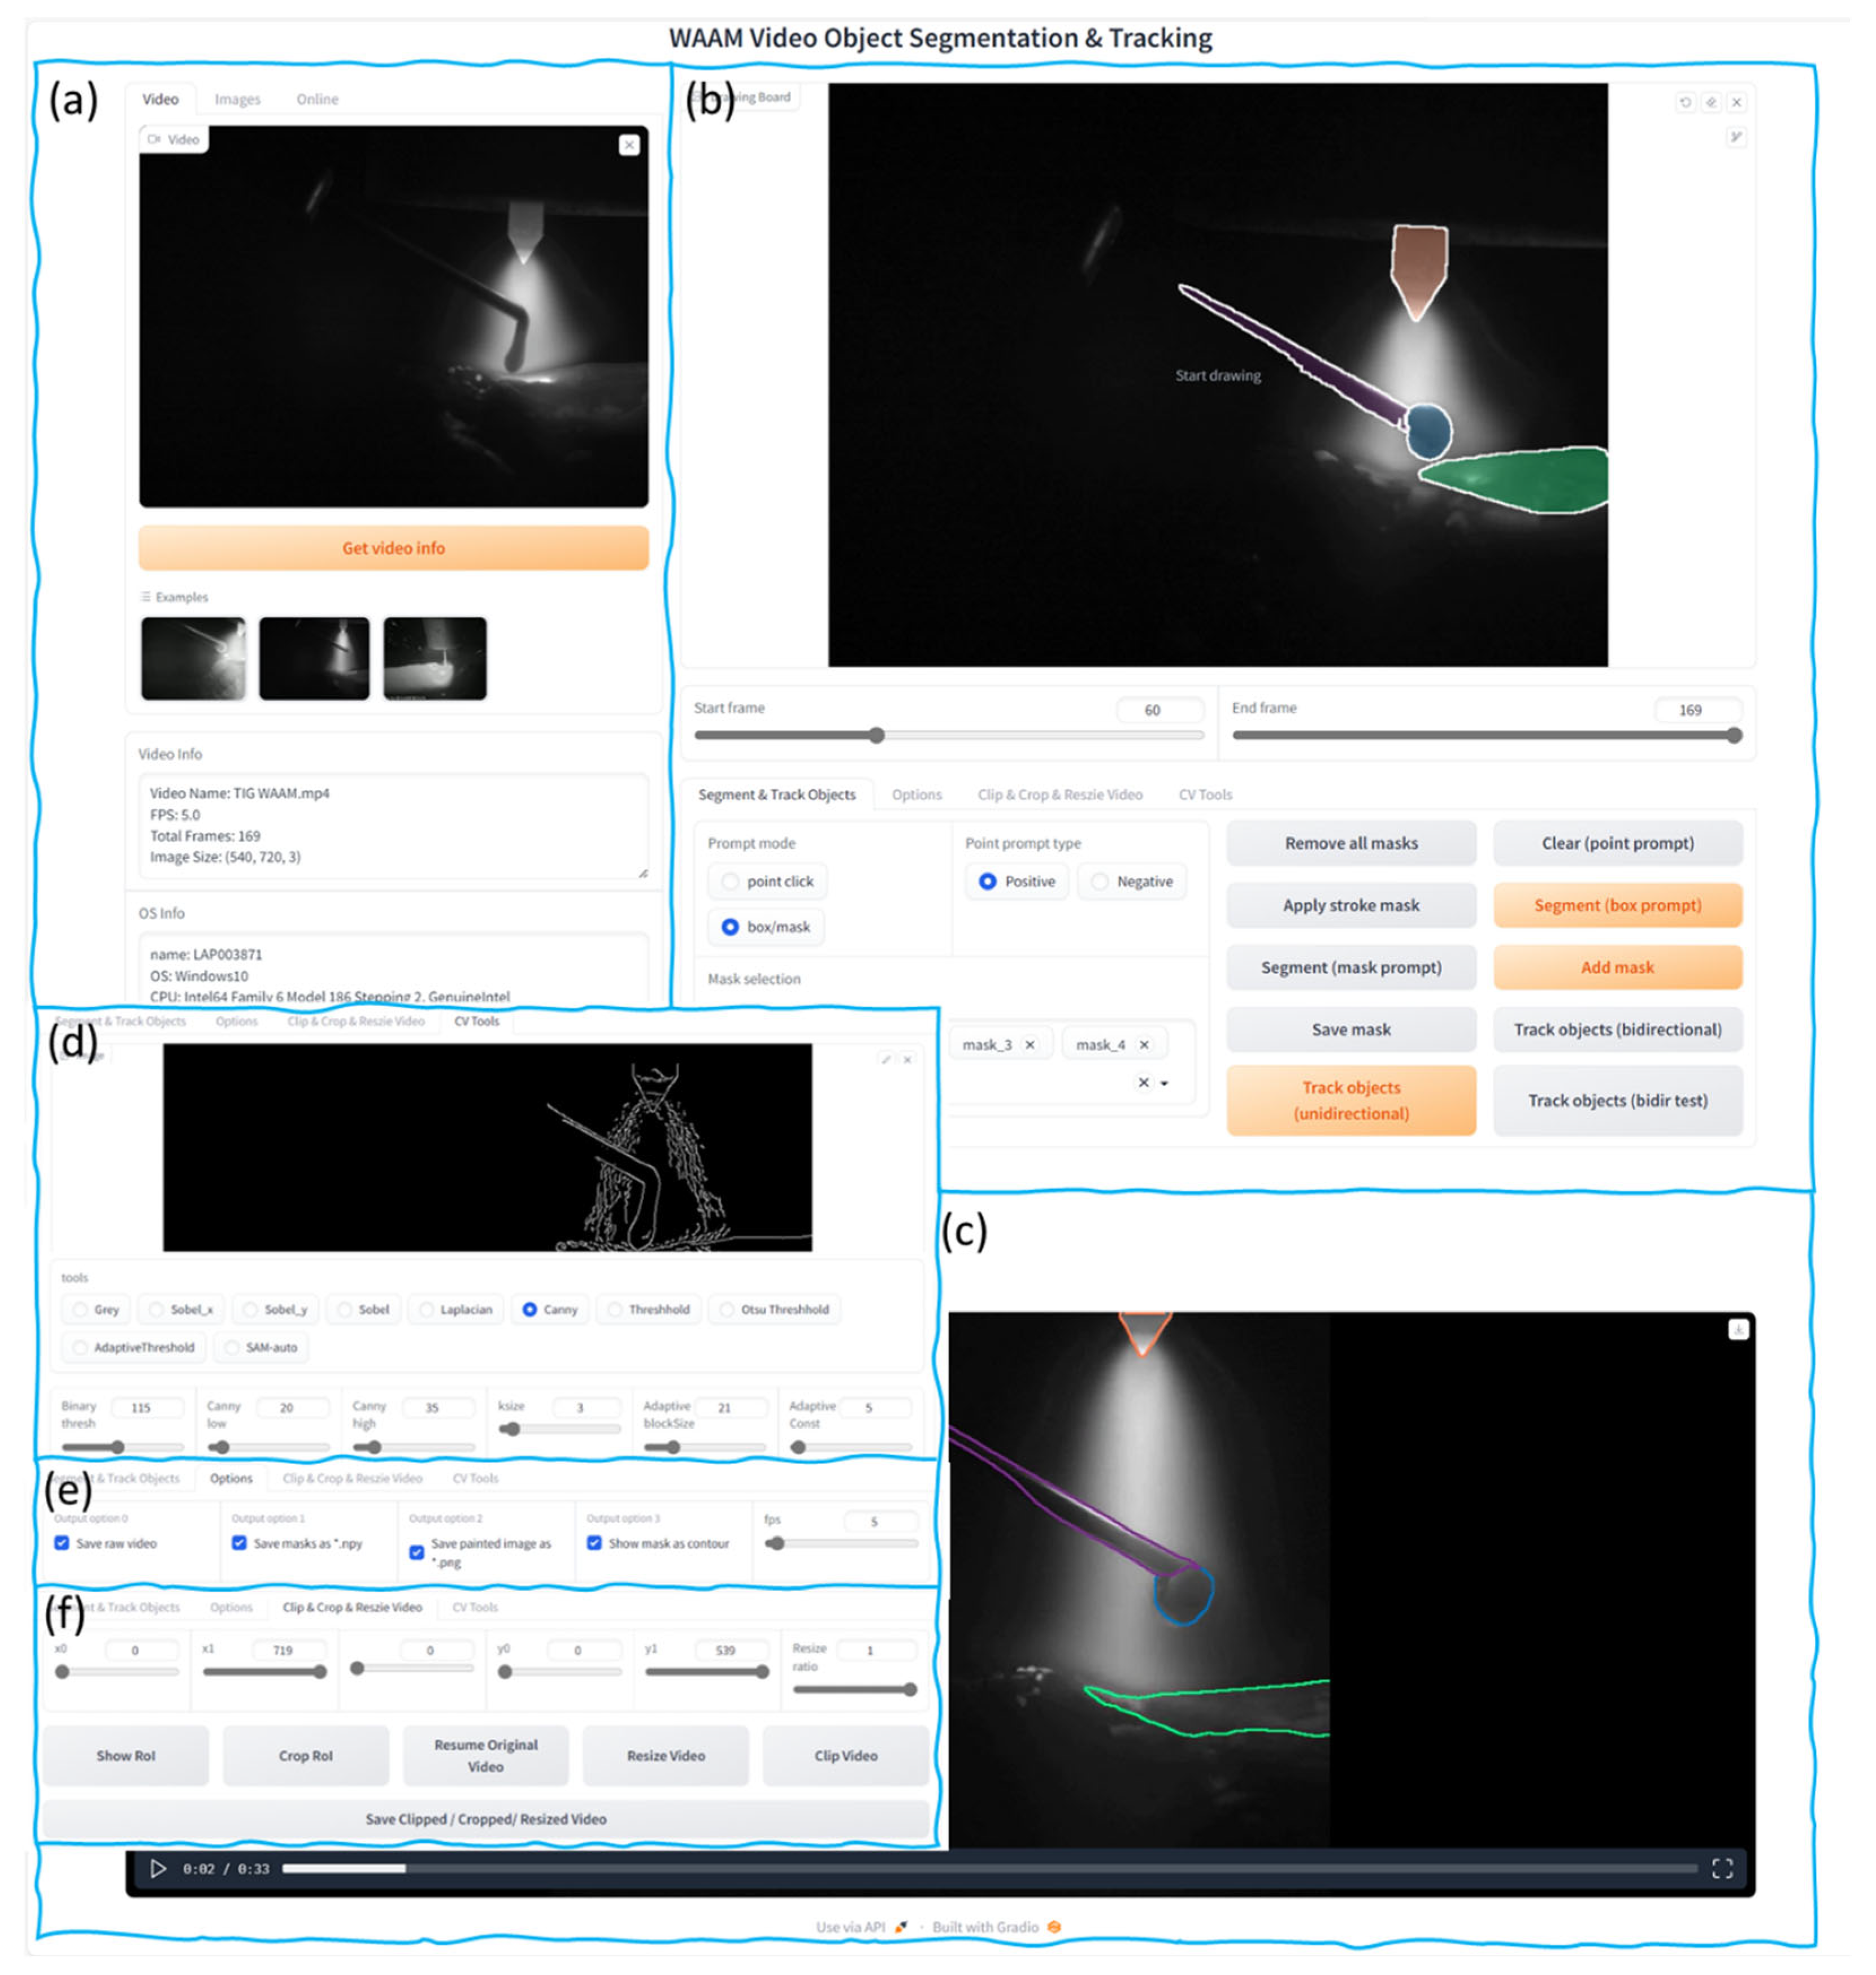
Task: Click Track objects (bidirectional) button
Action: [1617, 1029]
